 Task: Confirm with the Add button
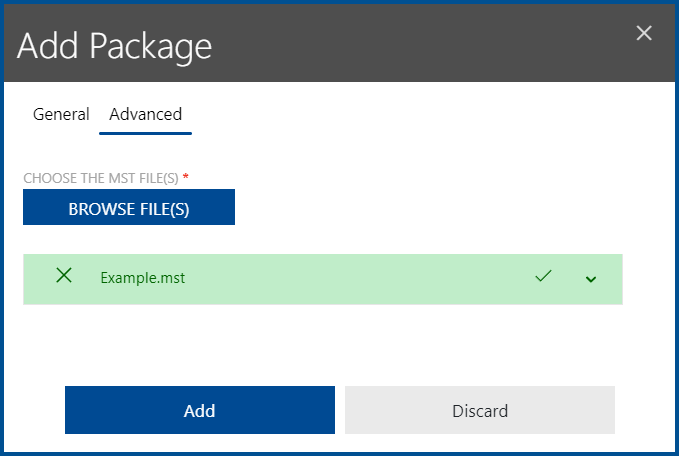[x=199, y=410]
